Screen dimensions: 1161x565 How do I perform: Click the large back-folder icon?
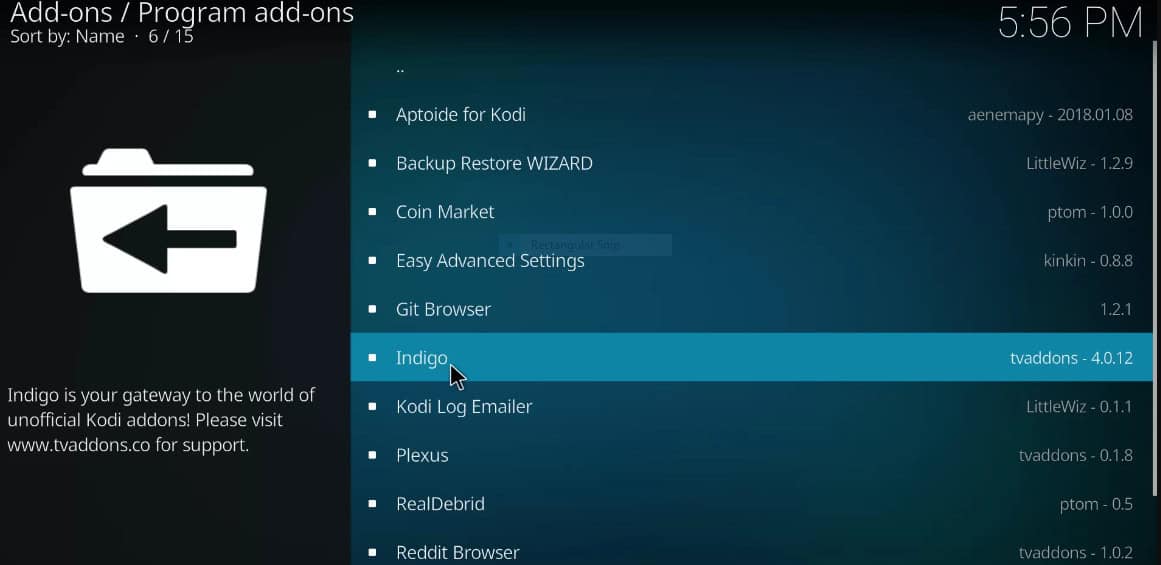pos(168,221)
